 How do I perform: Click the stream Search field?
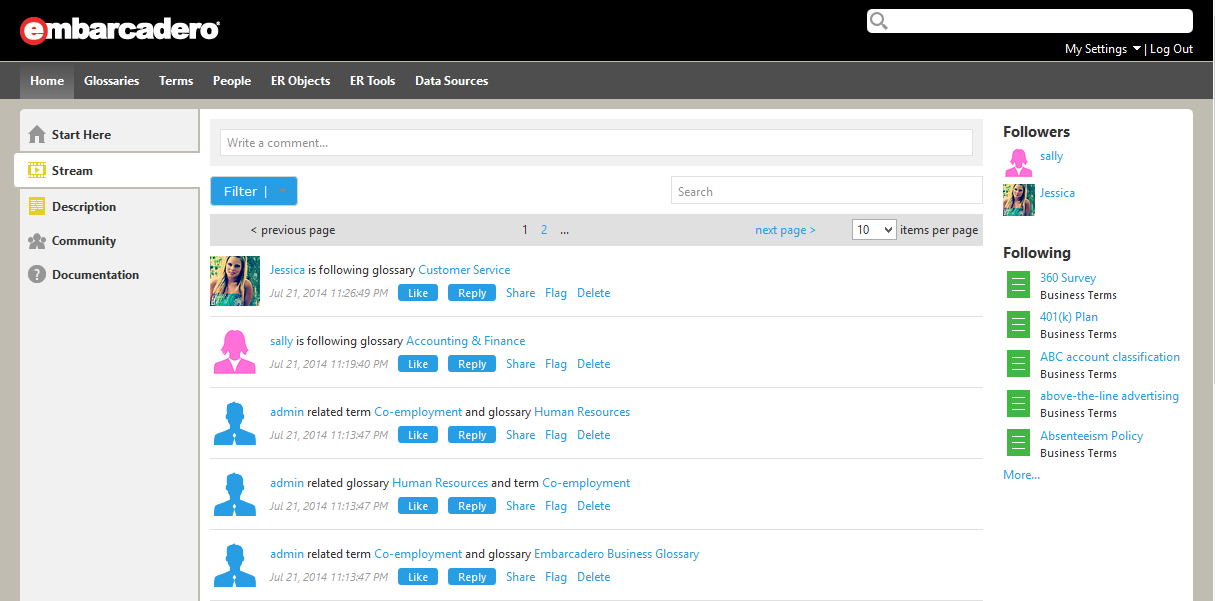[827, 191]
